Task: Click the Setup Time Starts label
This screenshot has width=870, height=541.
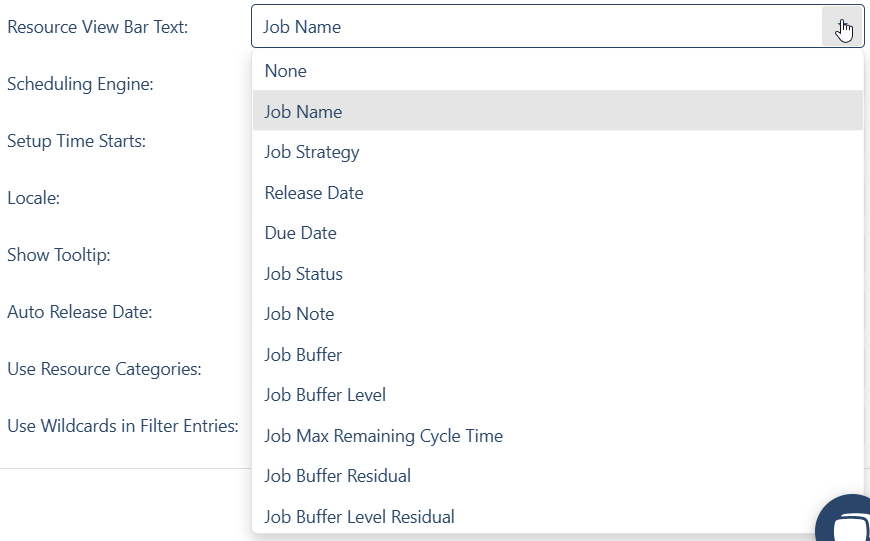Action: point(77,141)
